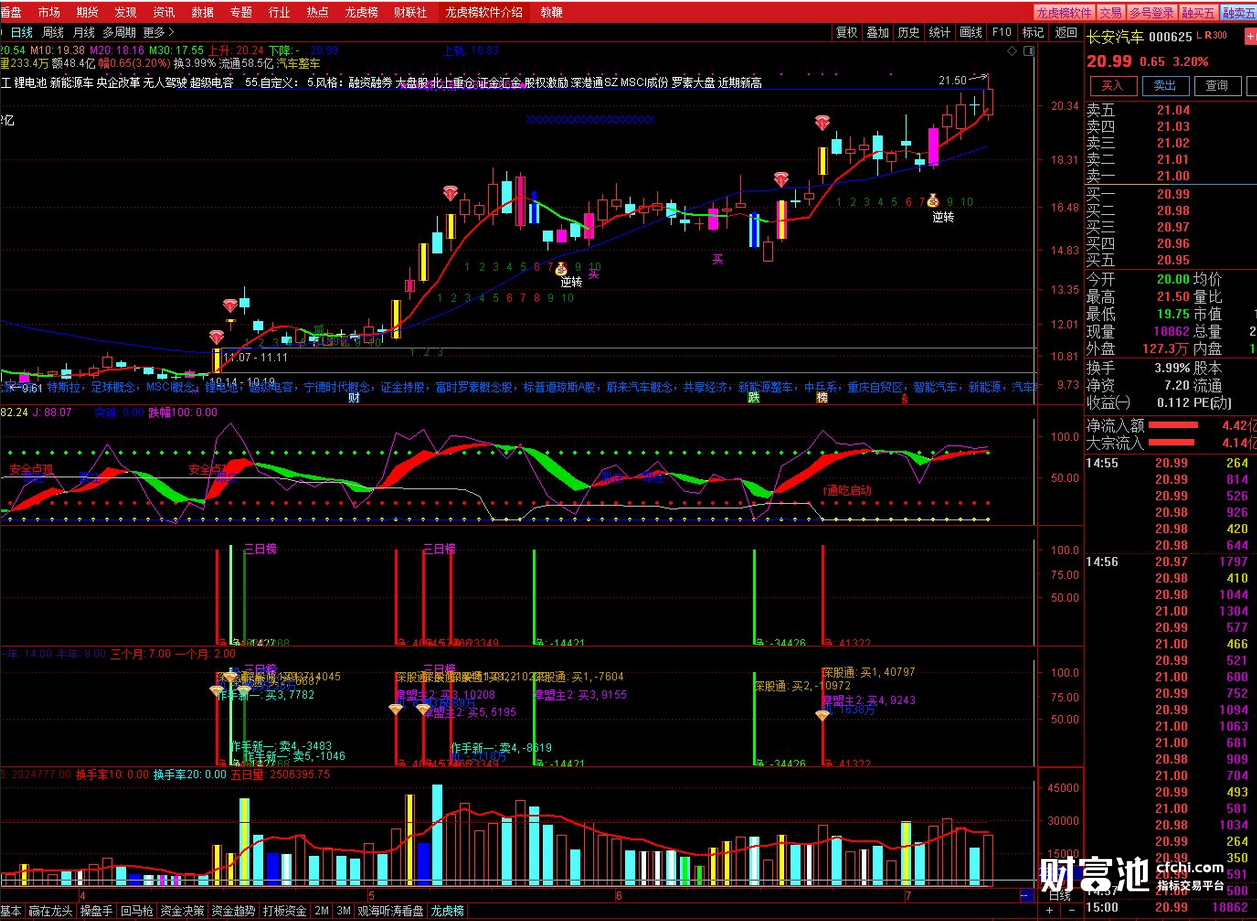Click the red gem icon above May peak candles
Image resolution: width=1257 pixels, height=921 pixels.
coord(451,192)
